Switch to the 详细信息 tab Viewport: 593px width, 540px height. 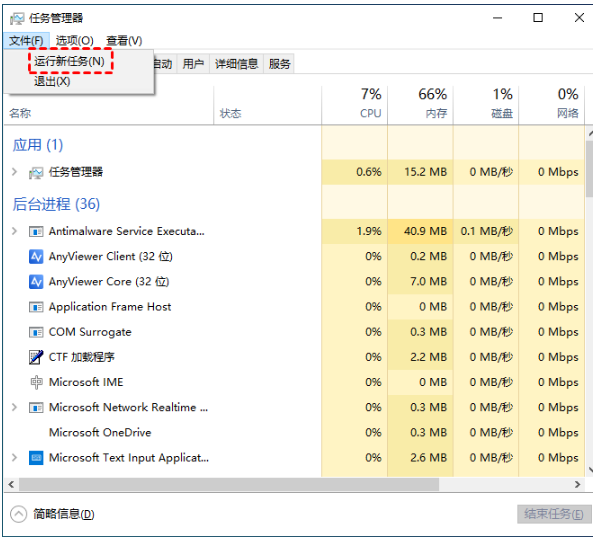point(236,64)
